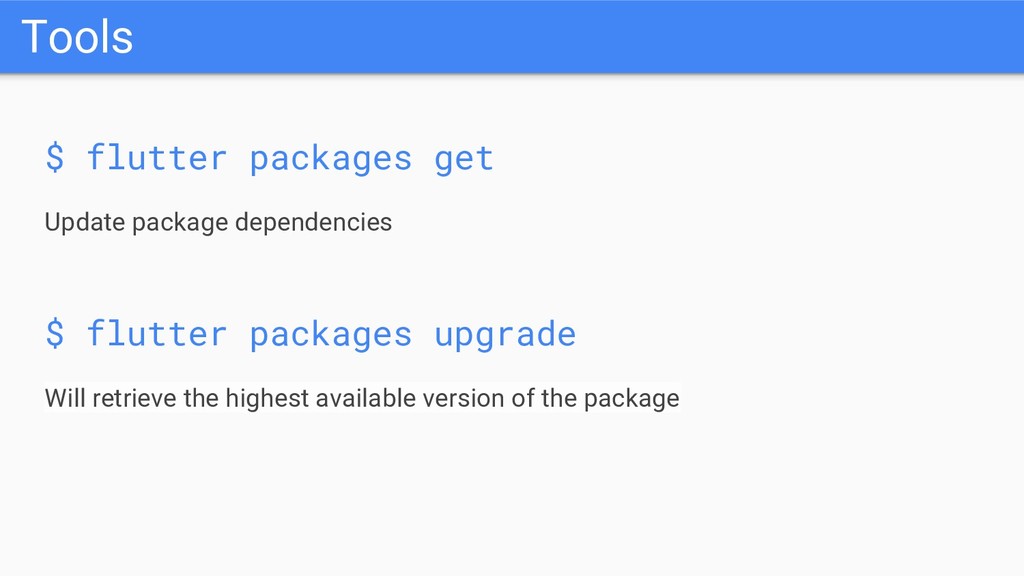
Task: Click the blue header bar background
Action: click(x=512, y=37)
